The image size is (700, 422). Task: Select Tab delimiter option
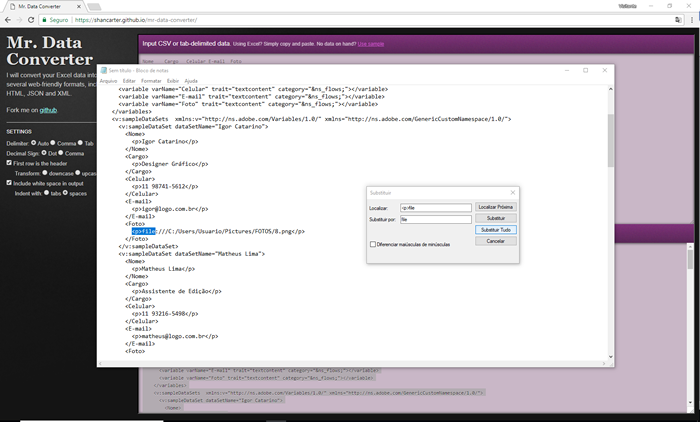(x=80, y=143)
